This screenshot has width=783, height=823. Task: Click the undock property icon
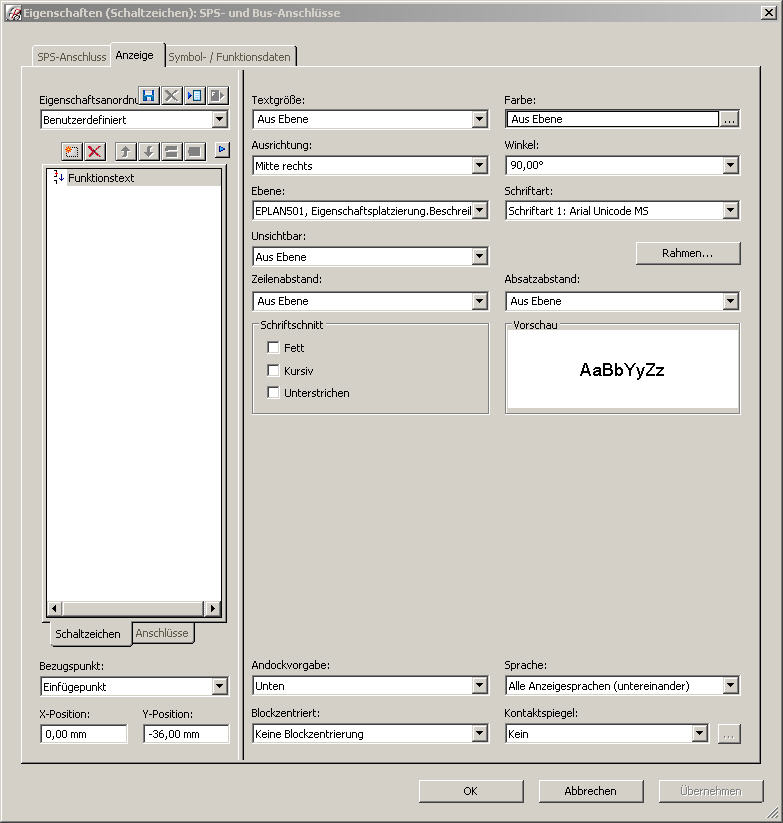tap(171, 152)
